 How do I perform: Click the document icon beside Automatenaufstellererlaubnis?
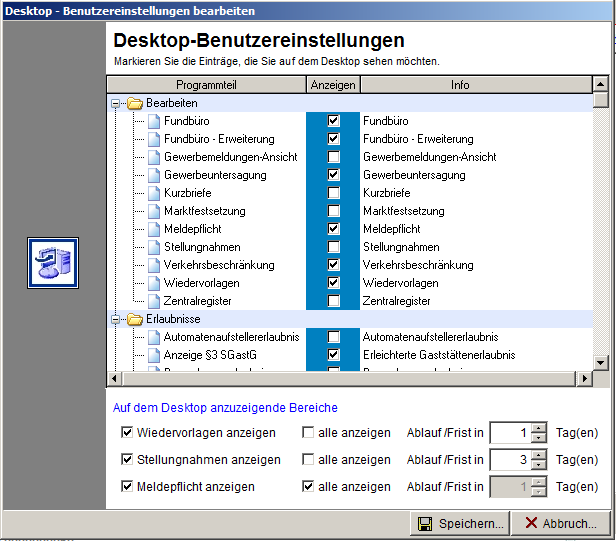coord(154,337)
